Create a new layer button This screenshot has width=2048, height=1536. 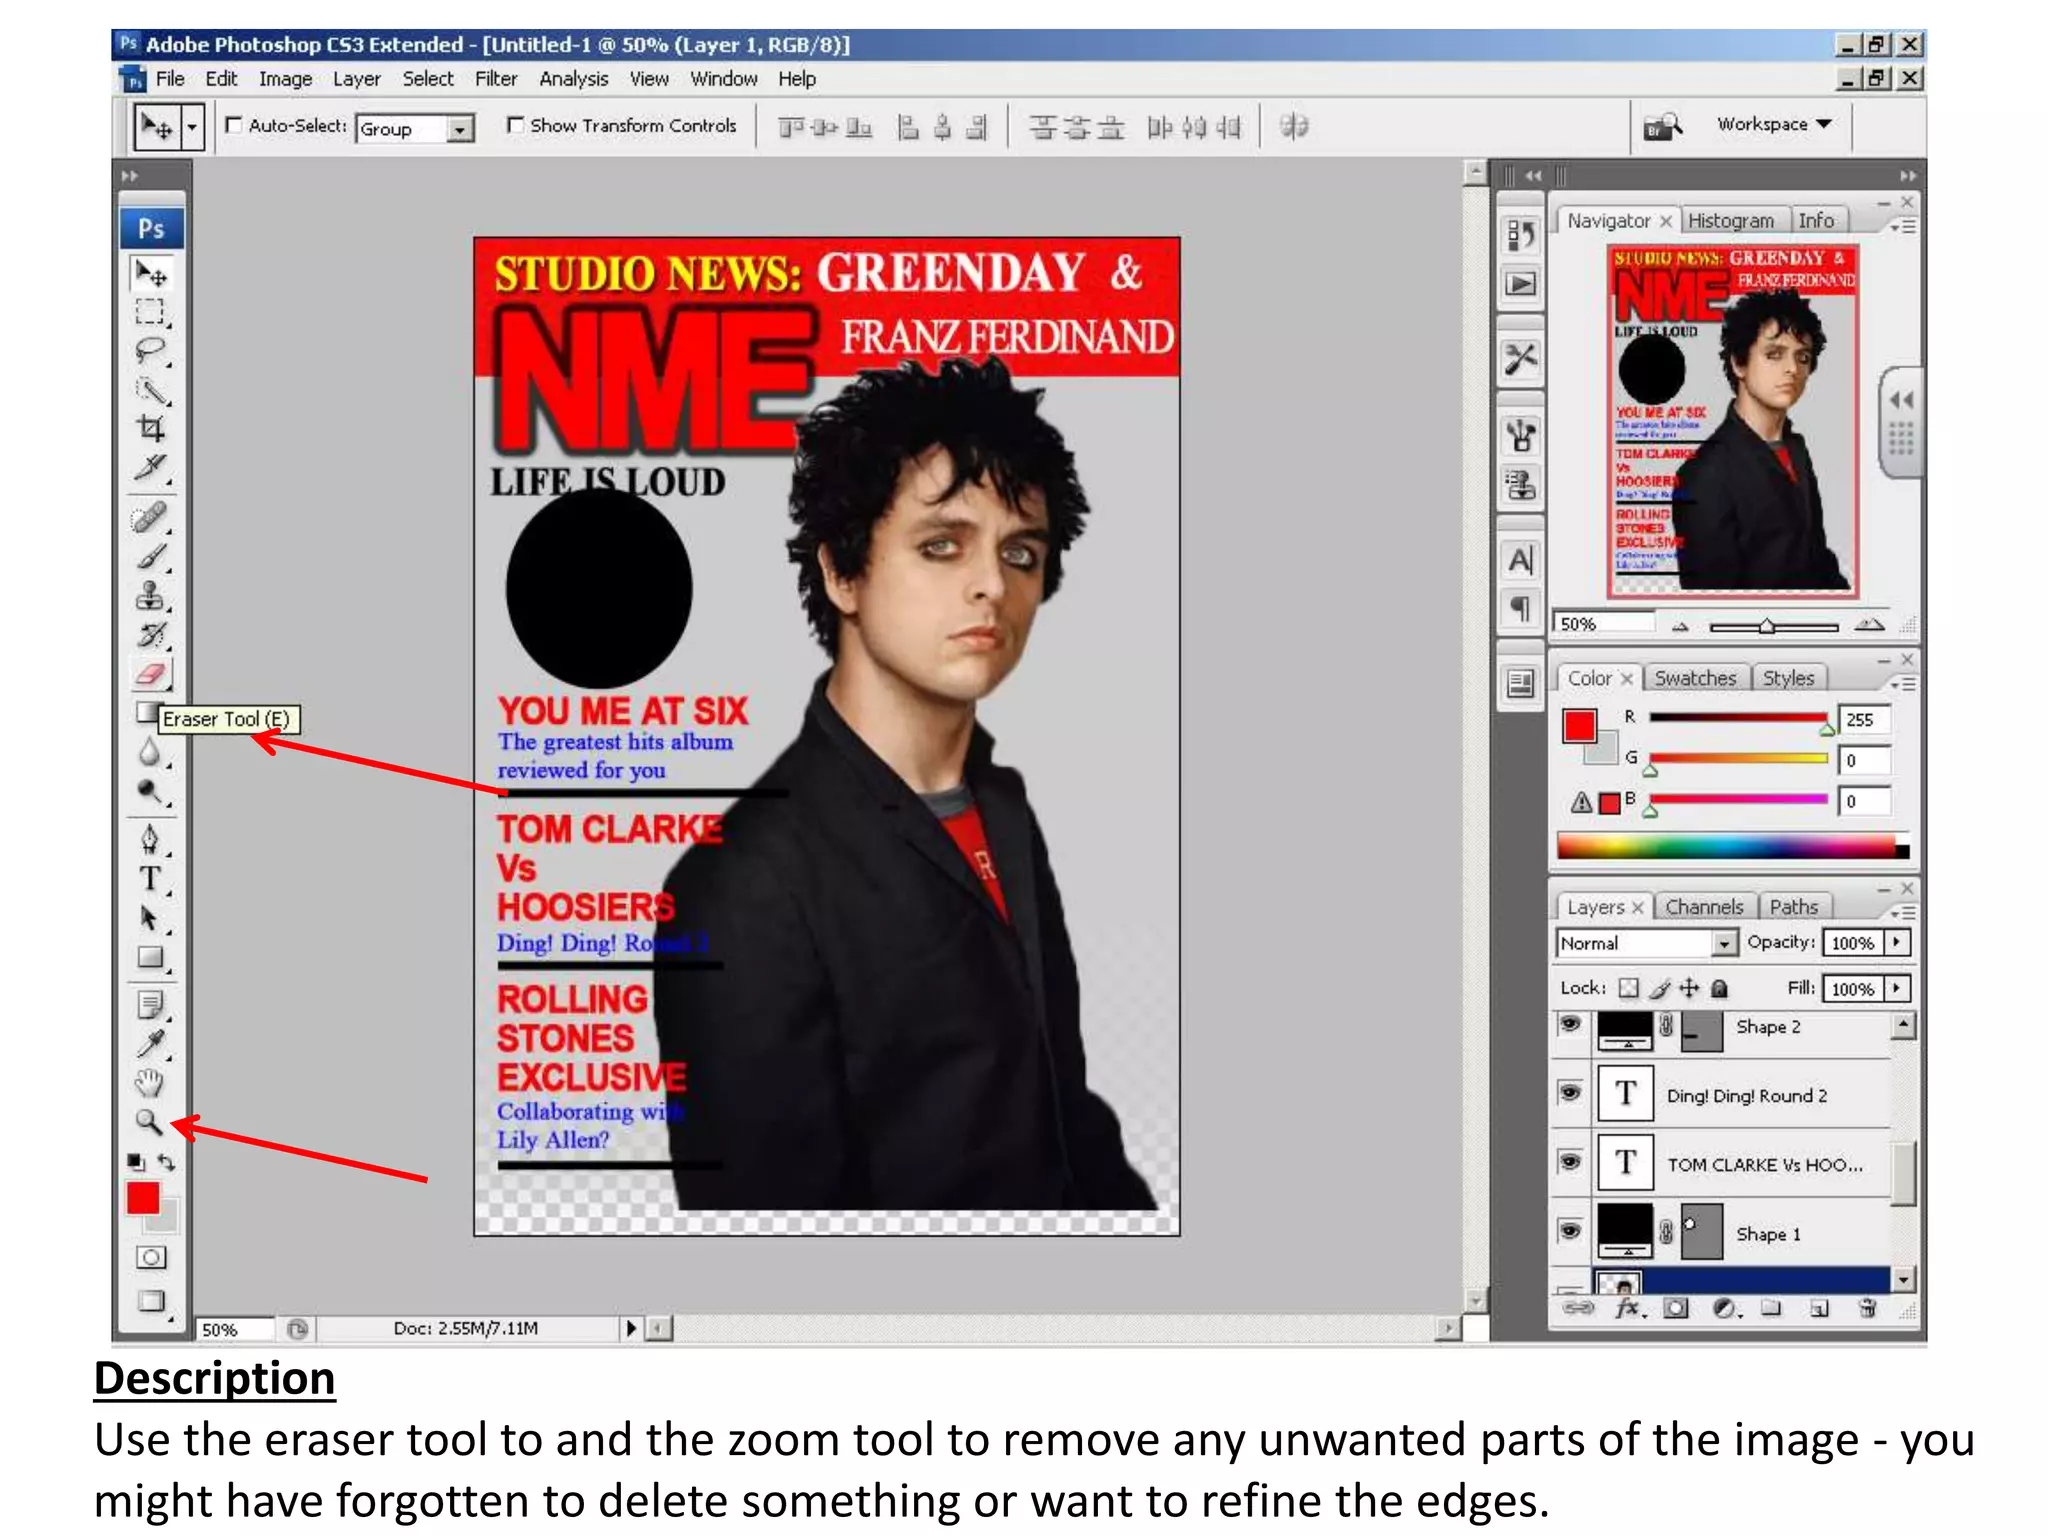(x=1819, y=1308)
